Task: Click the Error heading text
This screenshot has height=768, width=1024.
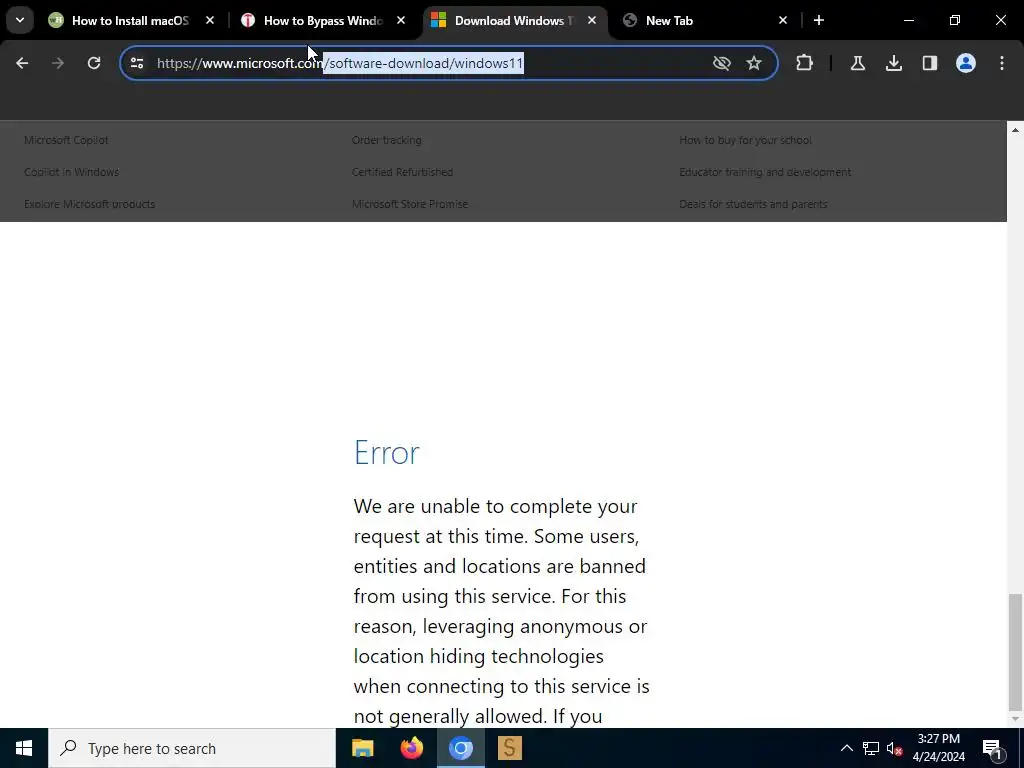Action: tap(387, 452)
